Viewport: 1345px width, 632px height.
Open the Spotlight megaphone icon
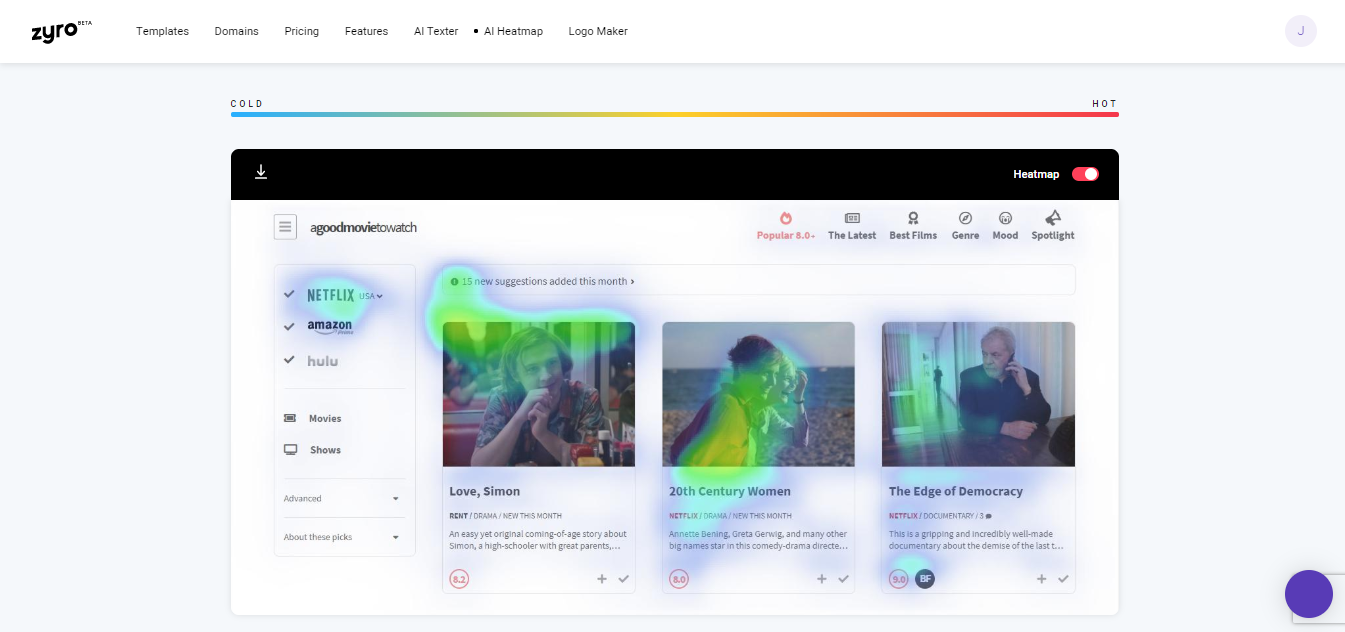click(1053, 218)
